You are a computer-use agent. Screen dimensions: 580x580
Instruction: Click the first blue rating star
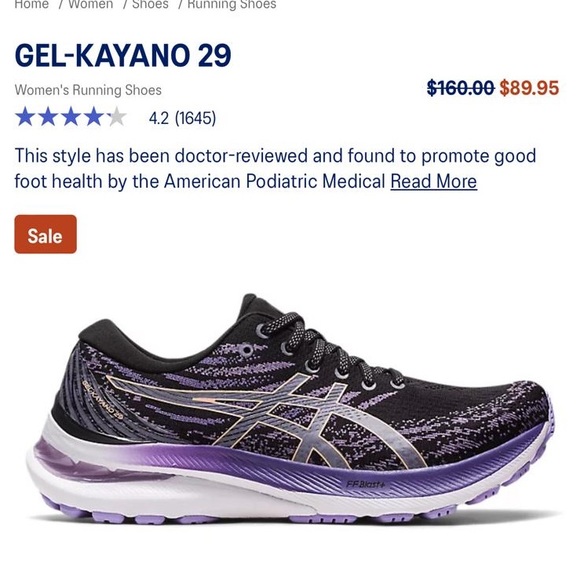pos(26,117)
